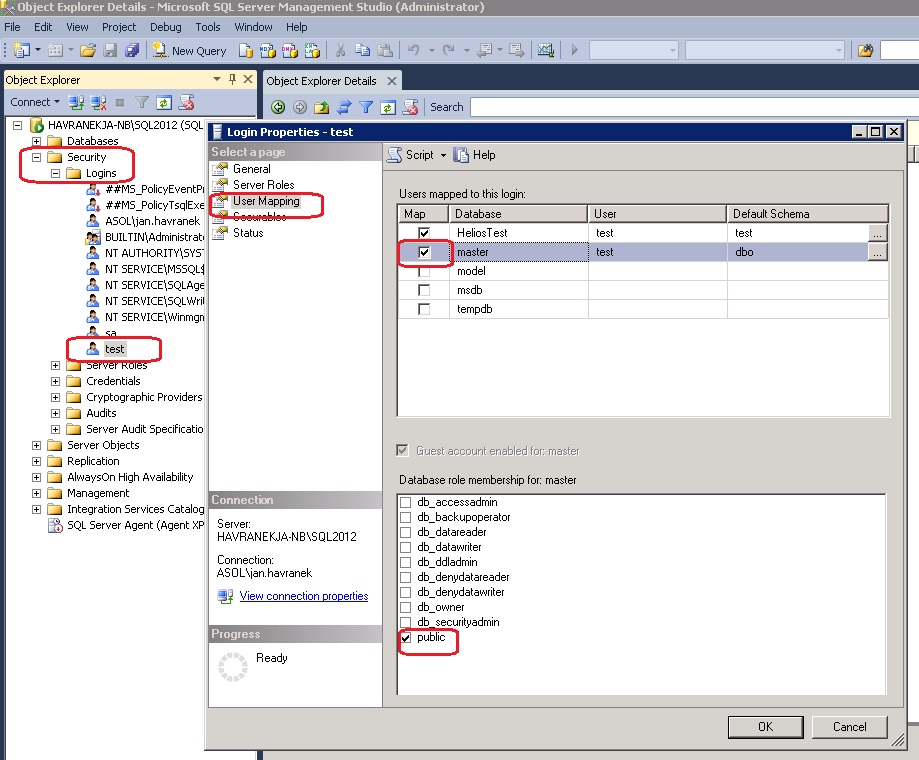Open the View connection properties link

(304, 596)
